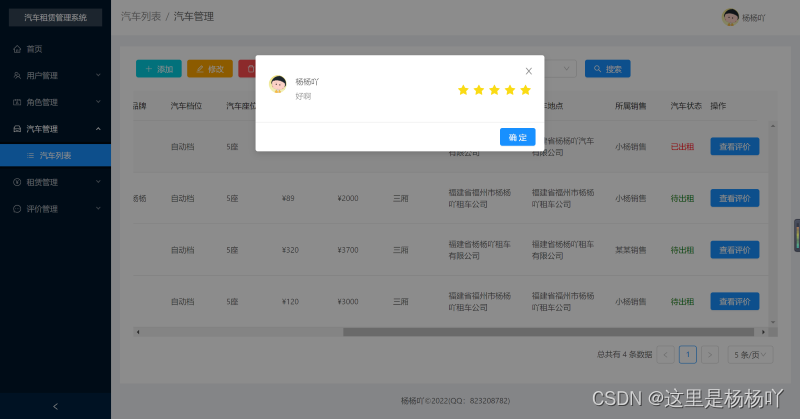View reviews for the ¥89 car row
Viewport: 800px width, 419px height.
pos(735,198)
